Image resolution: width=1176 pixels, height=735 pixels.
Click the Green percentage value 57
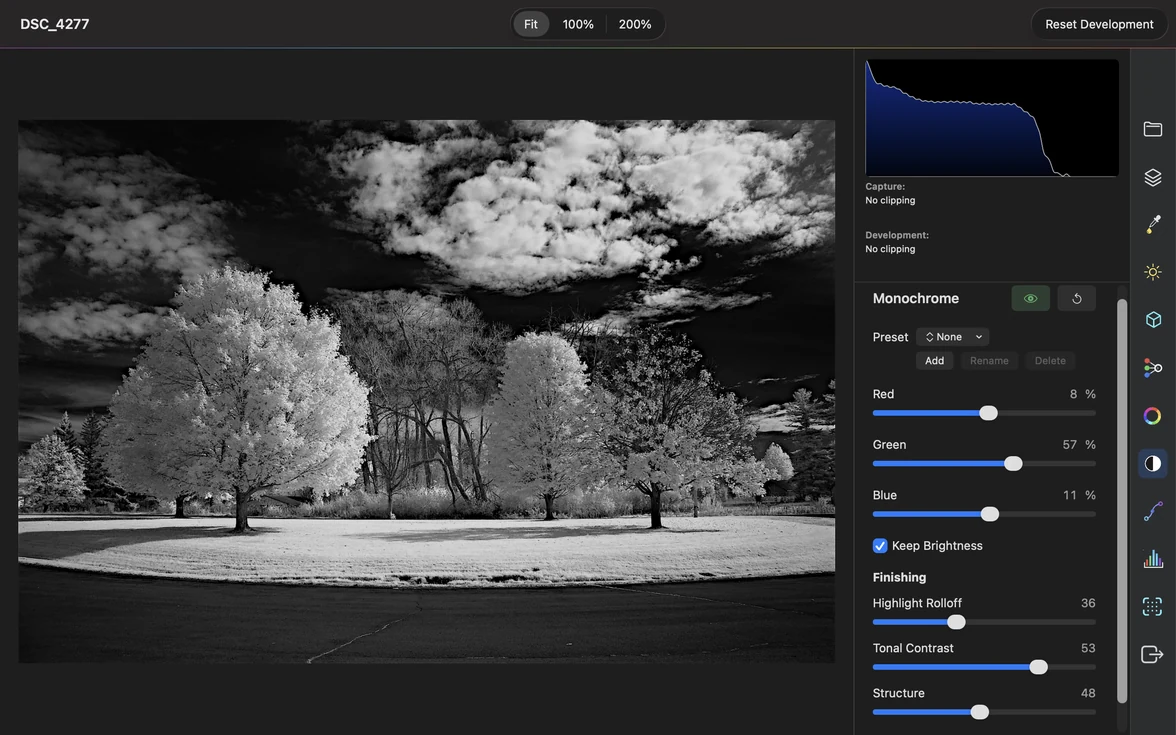1070,445
